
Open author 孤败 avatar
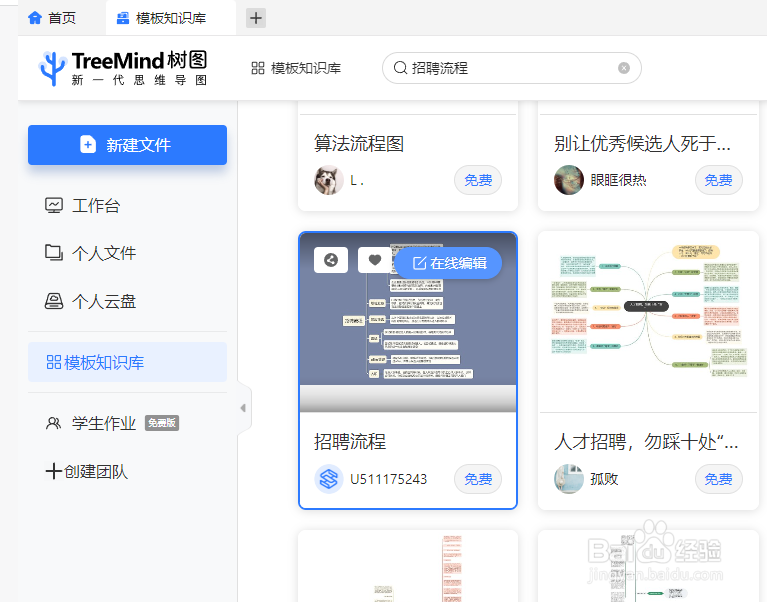[x=568, y=479]
